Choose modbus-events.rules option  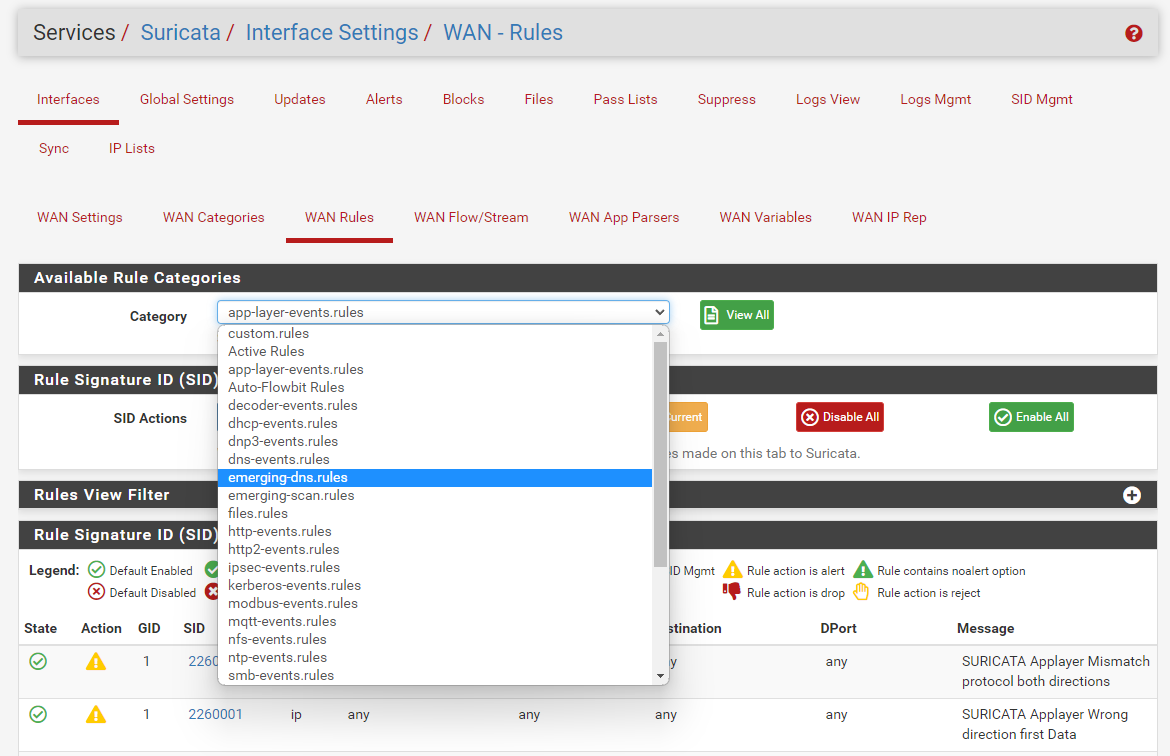(435, 603)
